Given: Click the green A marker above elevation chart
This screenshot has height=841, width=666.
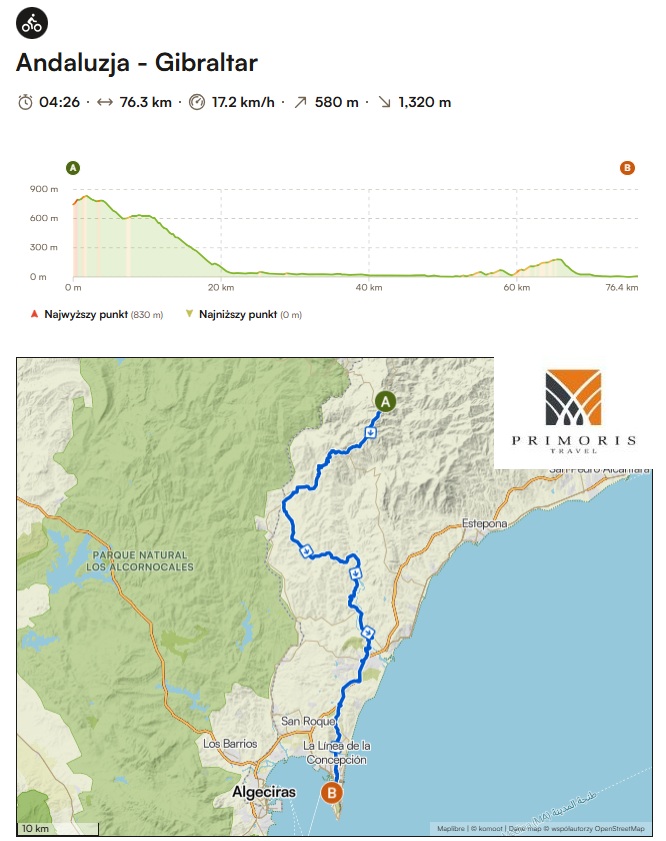Looking at the screenshot, I should (x=73, y=168).
